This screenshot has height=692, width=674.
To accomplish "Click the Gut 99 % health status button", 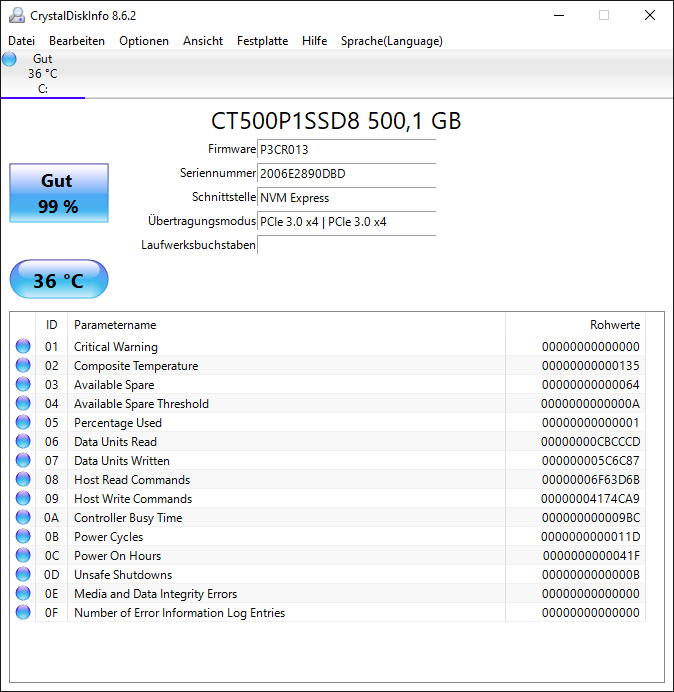I will click(59, 193).
